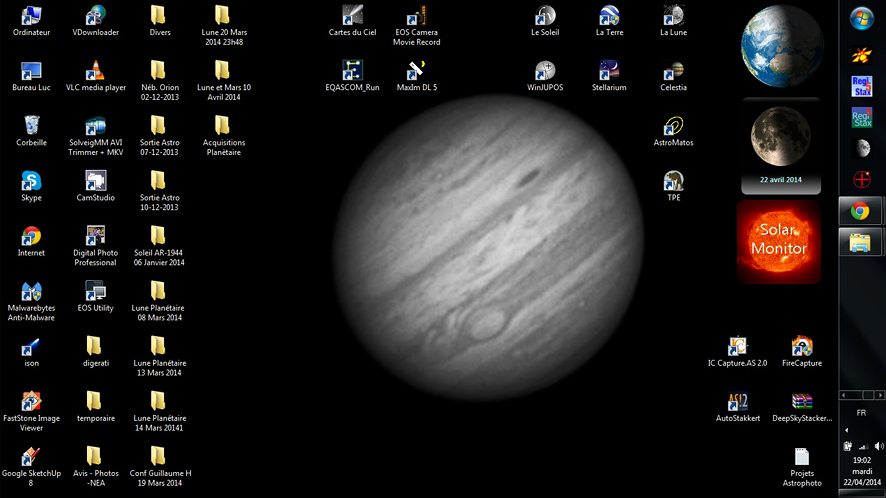Open Windows Explorer from taskbar
Image resolution: width=886 pixels, height=498 pixels.
pos(860,242)
